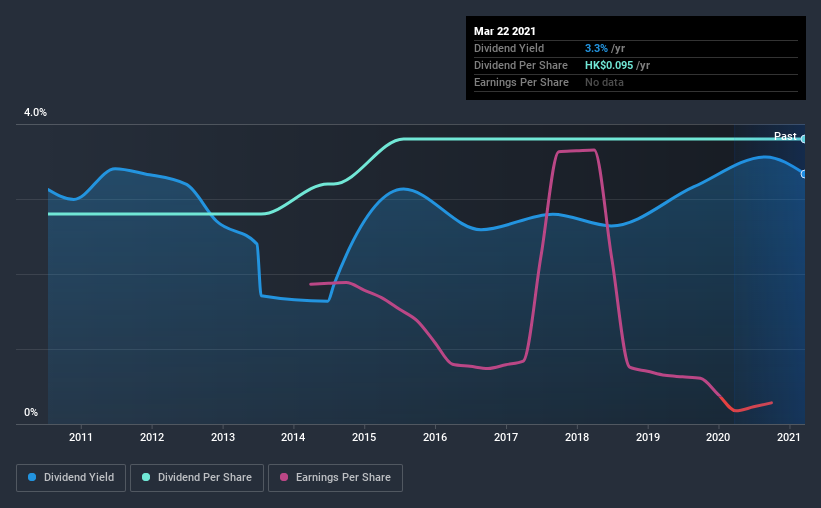Image resolution: width=821 pixels, height=508 pixels.
Task: Toggle the Earnings Per Share legend button
Action: pyautogui.click(x=335, y=478)
